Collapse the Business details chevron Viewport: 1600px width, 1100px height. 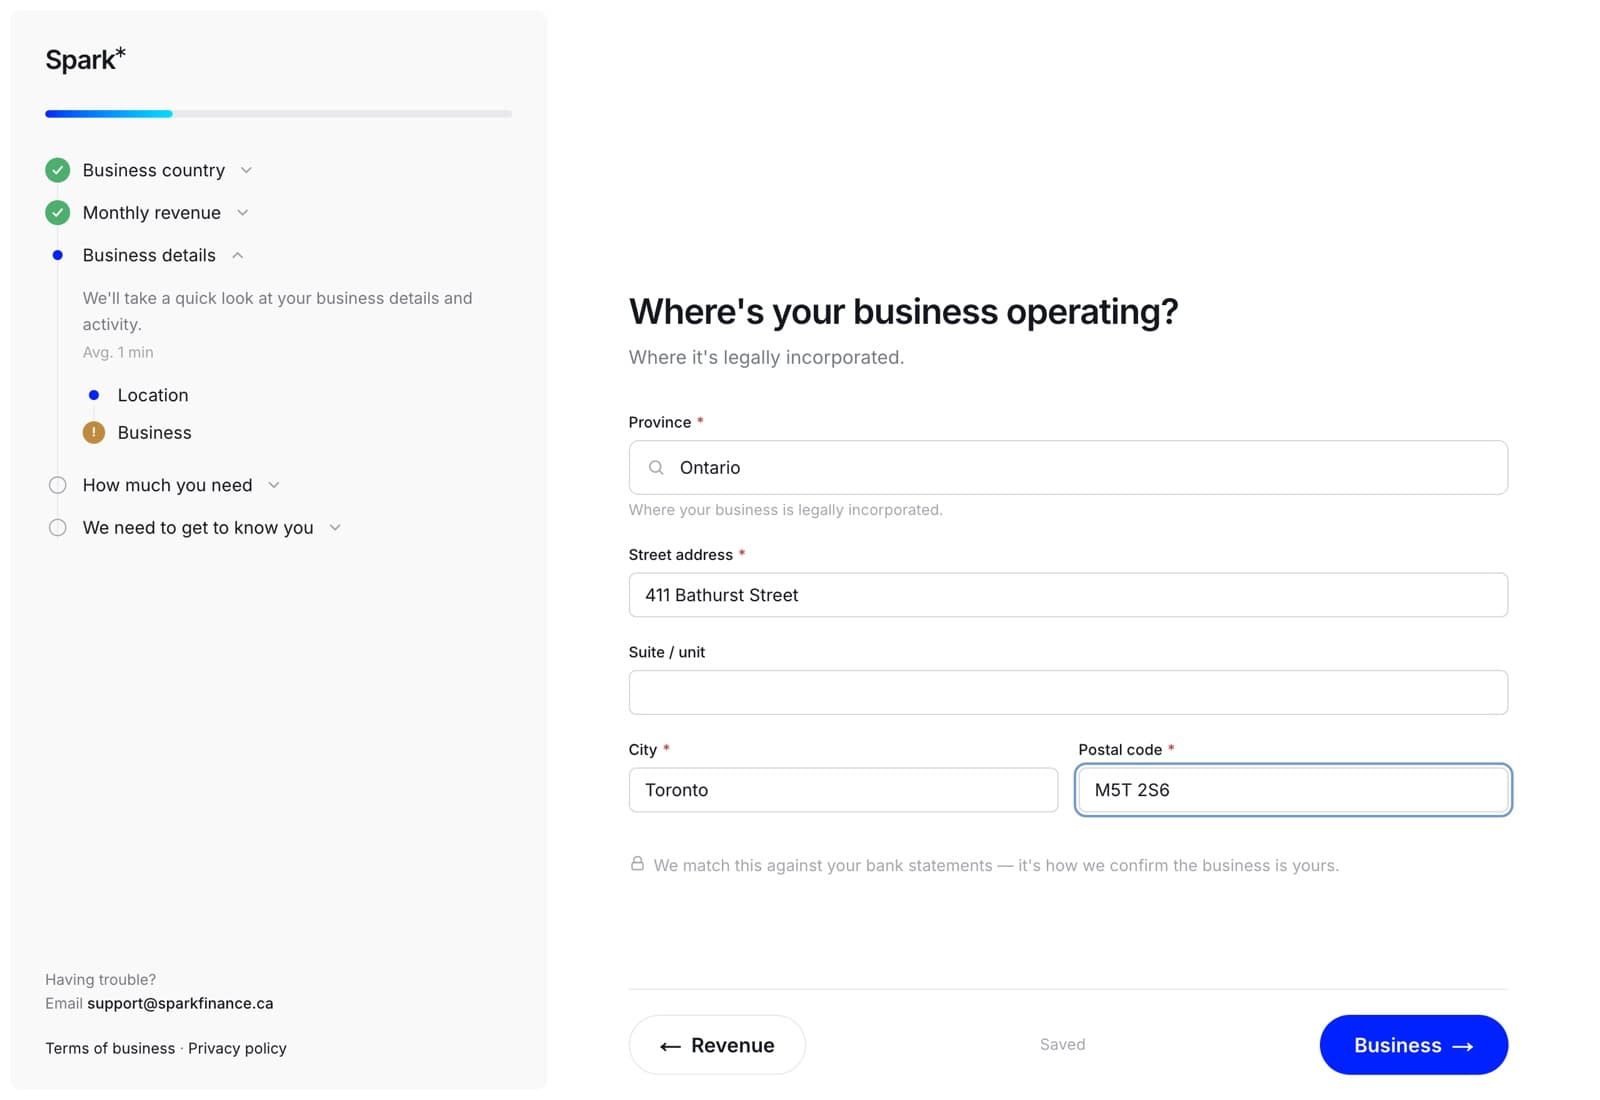pos(238,255)
